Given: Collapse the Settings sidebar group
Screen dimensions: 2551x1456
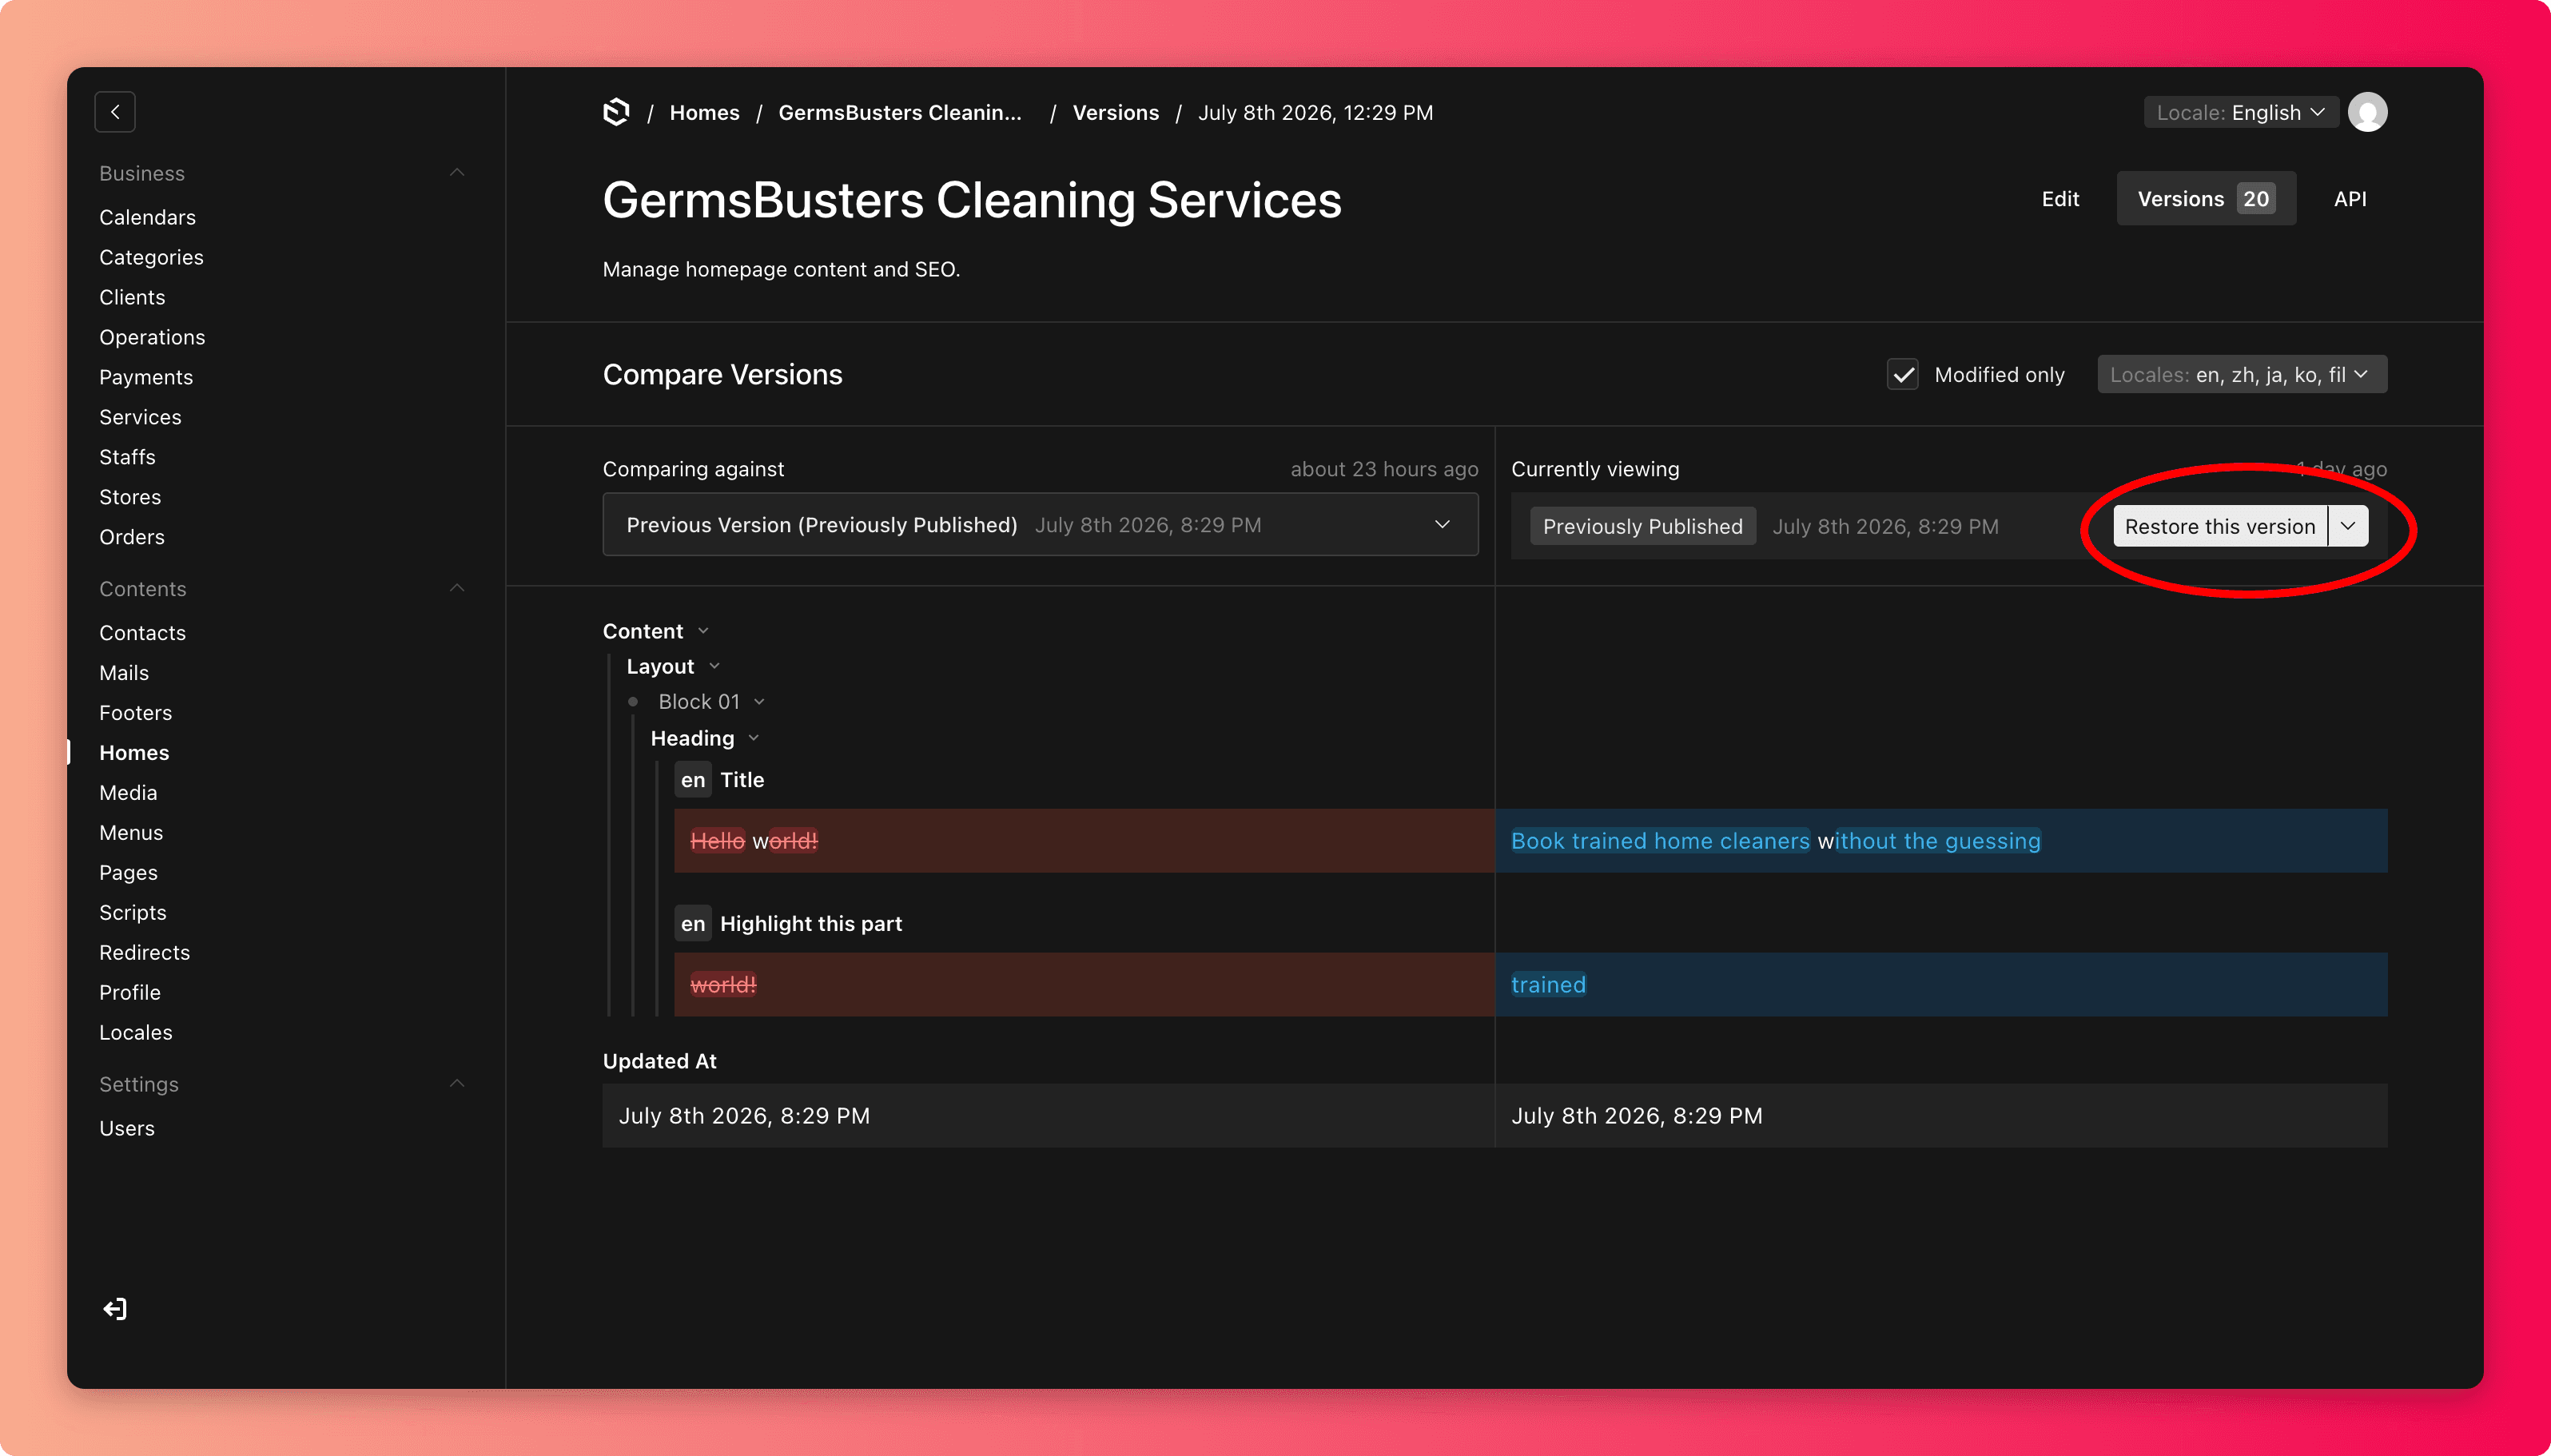Looking at the screenshot, I should point(457,1084).
